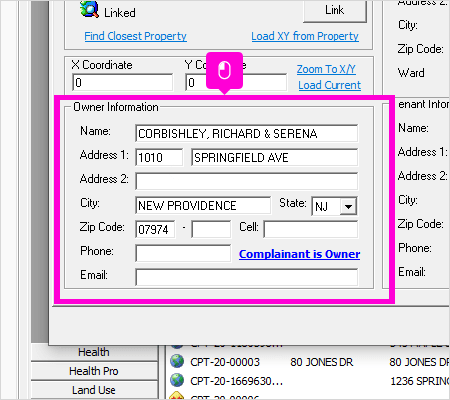The width and height of the screenshot is (450, 400).
Task: Click the owner City field
Action: [203, 205]
